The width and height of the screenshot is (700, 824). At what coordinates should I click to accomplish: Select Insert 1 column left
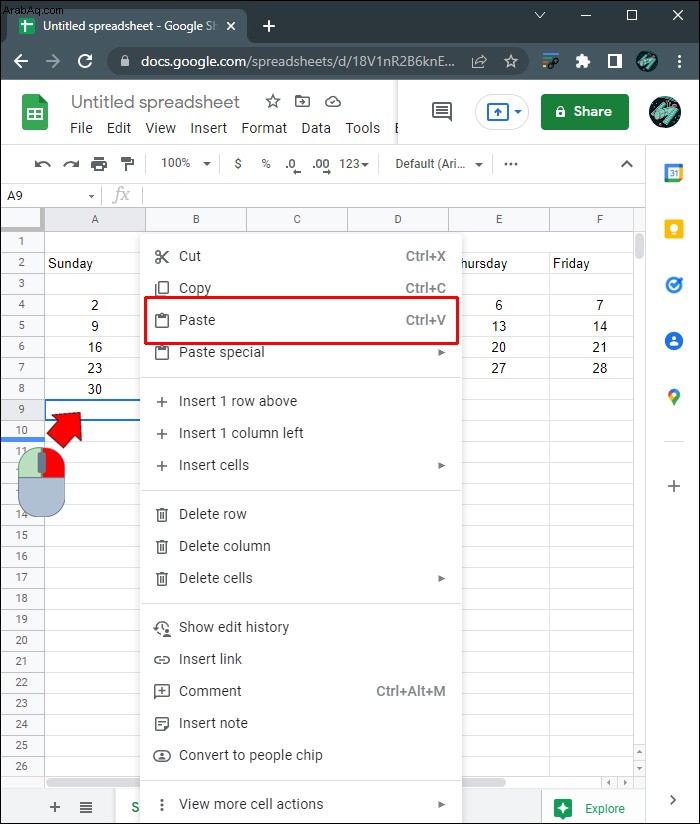pos(301,433)
